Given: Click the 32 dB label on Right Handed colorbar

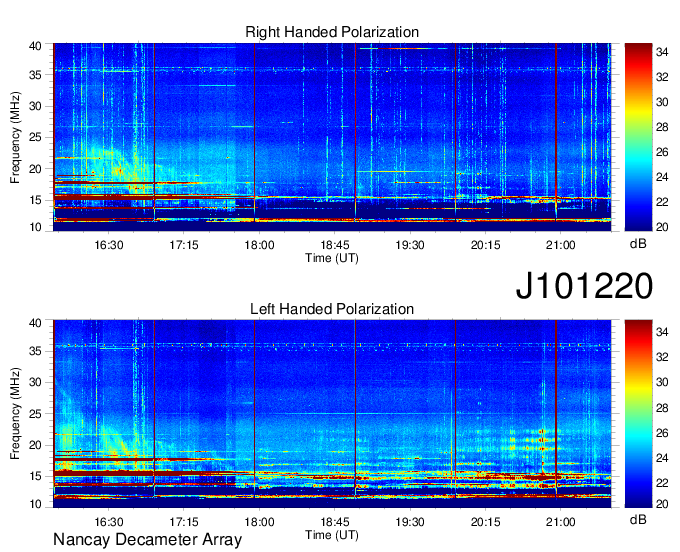Looking at the screenshot, I should [x=662, y=77].
